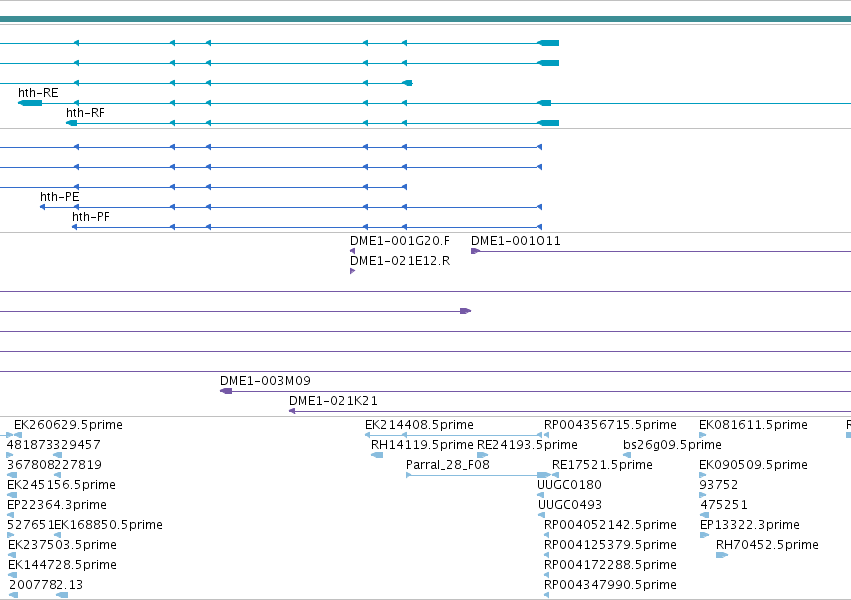851x600 pixels.
Task: Select the UUGC0180 label
Action: pyautogui.click(x=569, y=485)
